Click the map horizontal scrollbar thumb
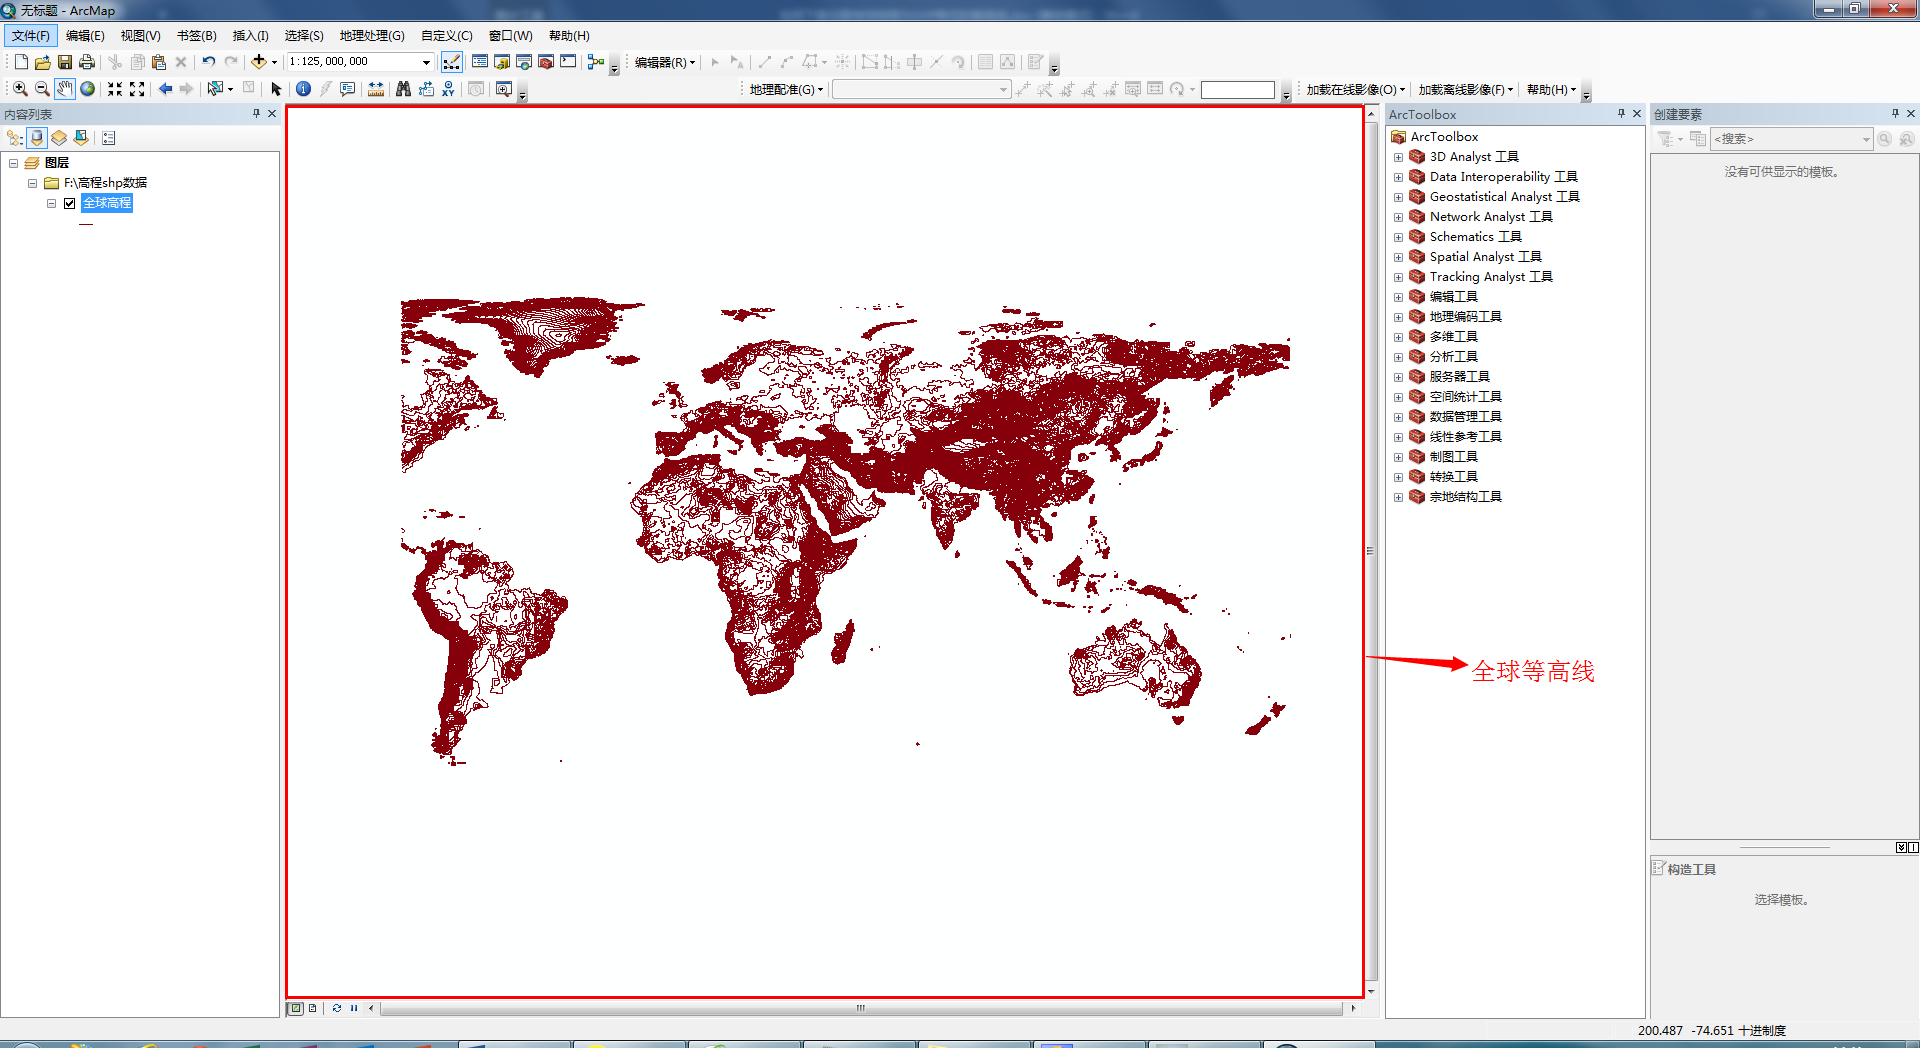The image size is (1920, 1048). pyautogui.click(x=860, y=1008)
